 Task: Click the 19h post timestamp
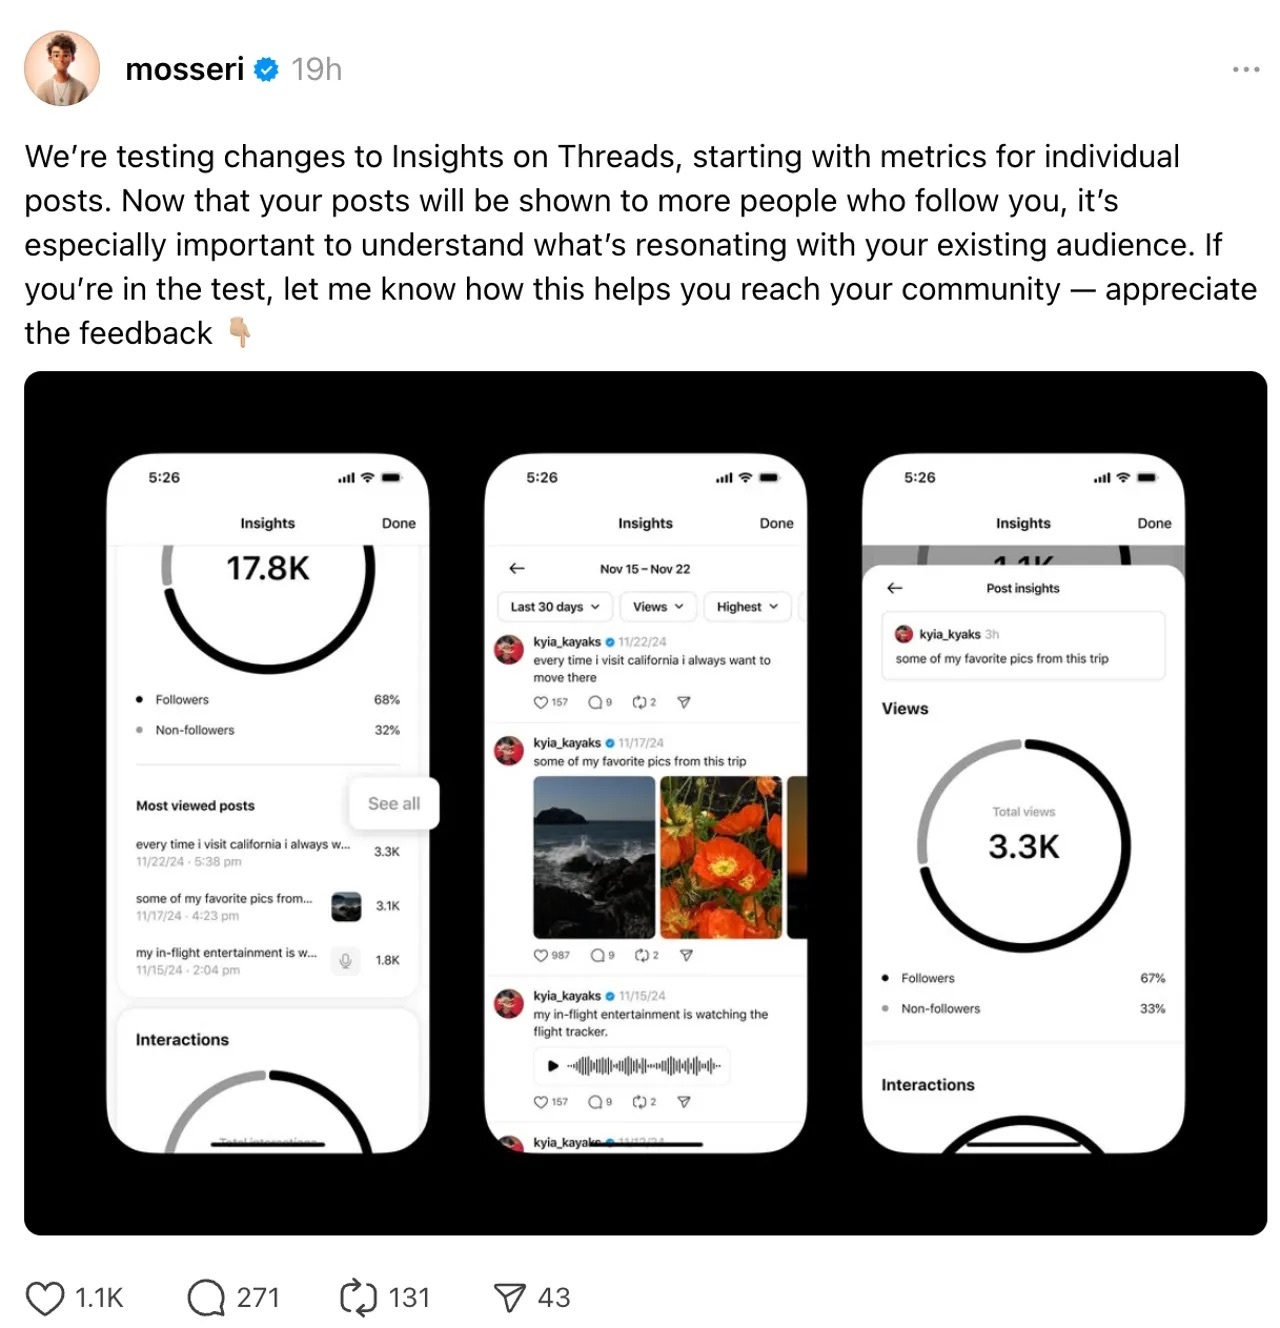point(316,69)
